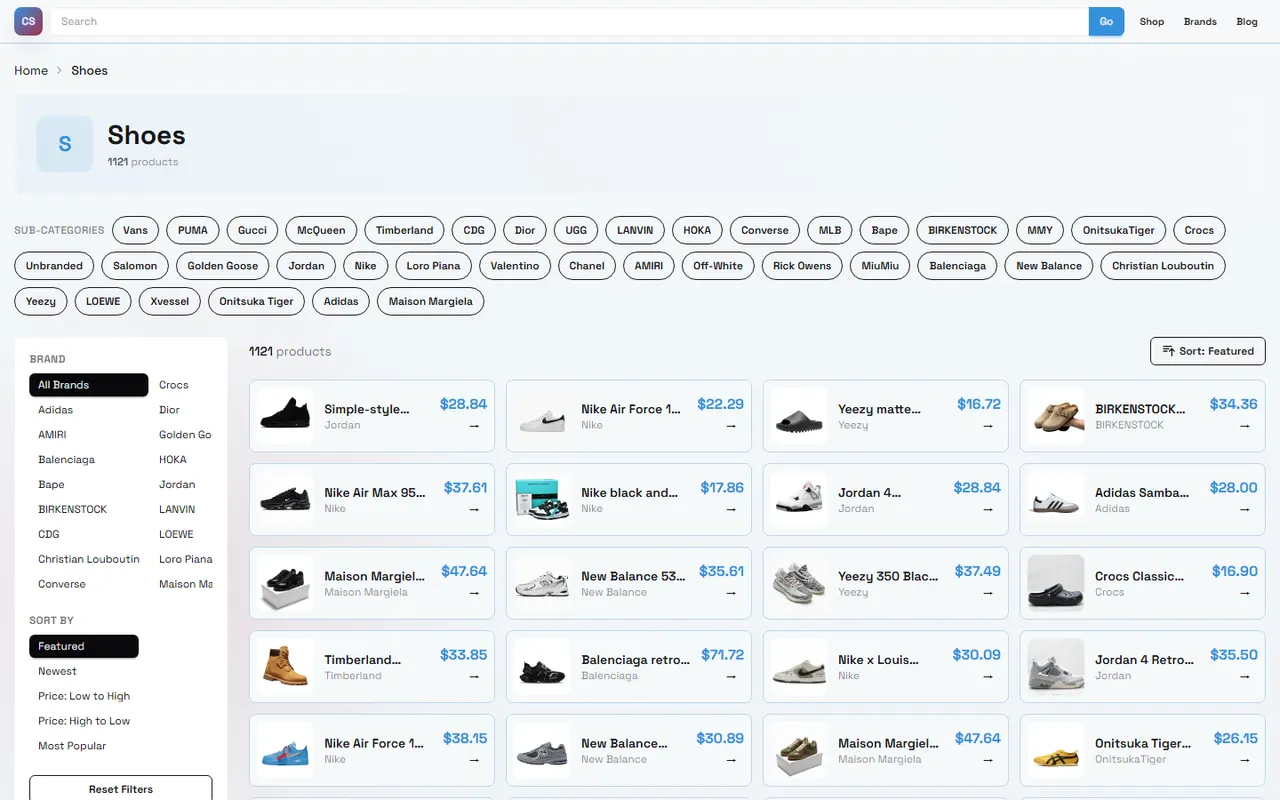Open Shop in top navigation
The height and width of the screenshot is (800, 1280).
tap(1152, 21)
